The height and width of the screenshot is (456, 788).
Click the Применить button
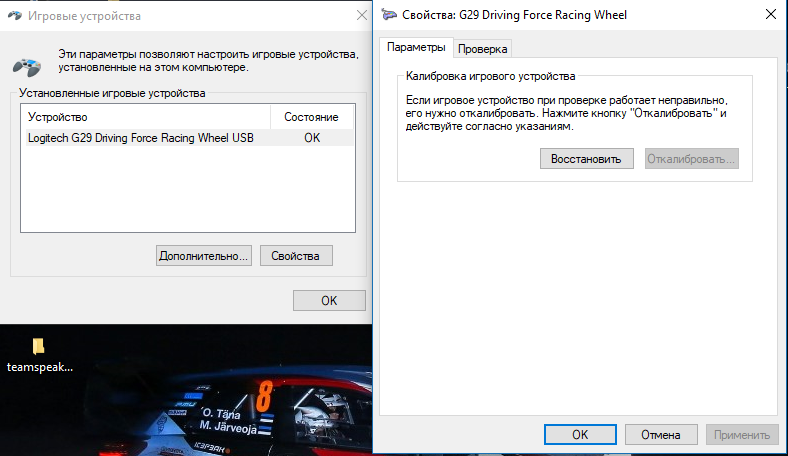pyautogui.click(x=741, y=435)
